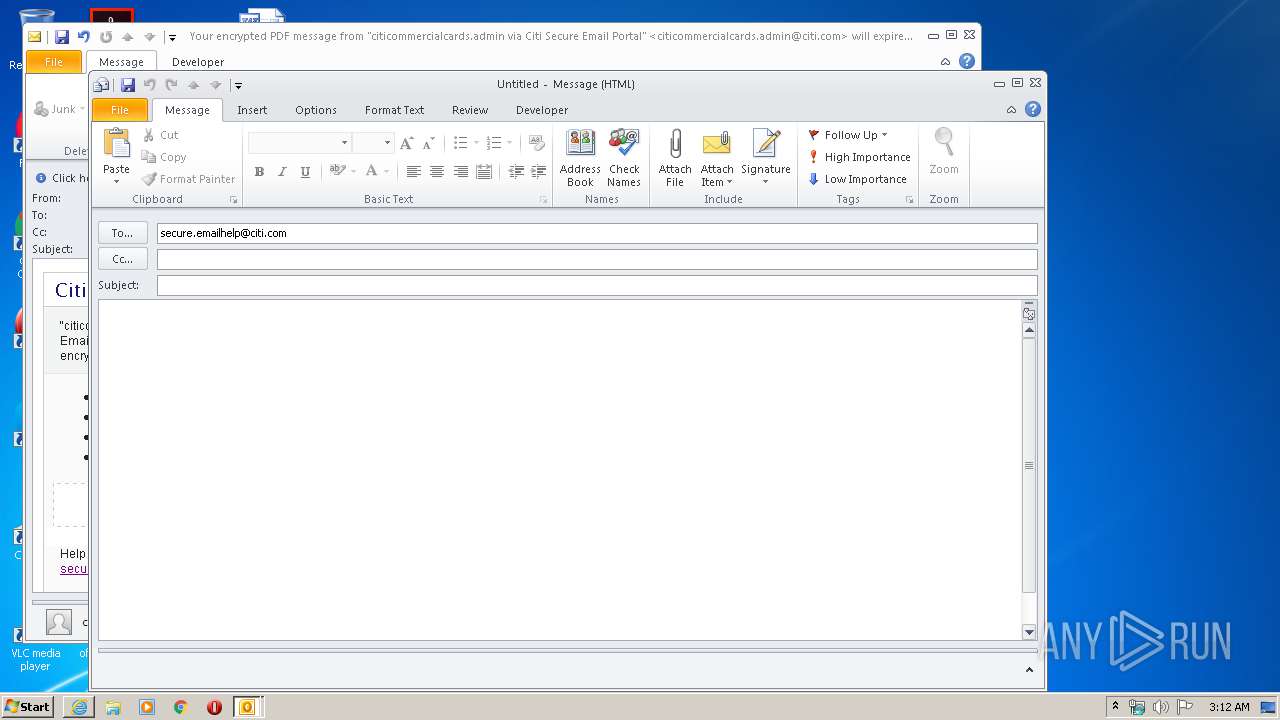Open the Tags dialog launcher
1280x720 pixels.
(x=910, y=200)
